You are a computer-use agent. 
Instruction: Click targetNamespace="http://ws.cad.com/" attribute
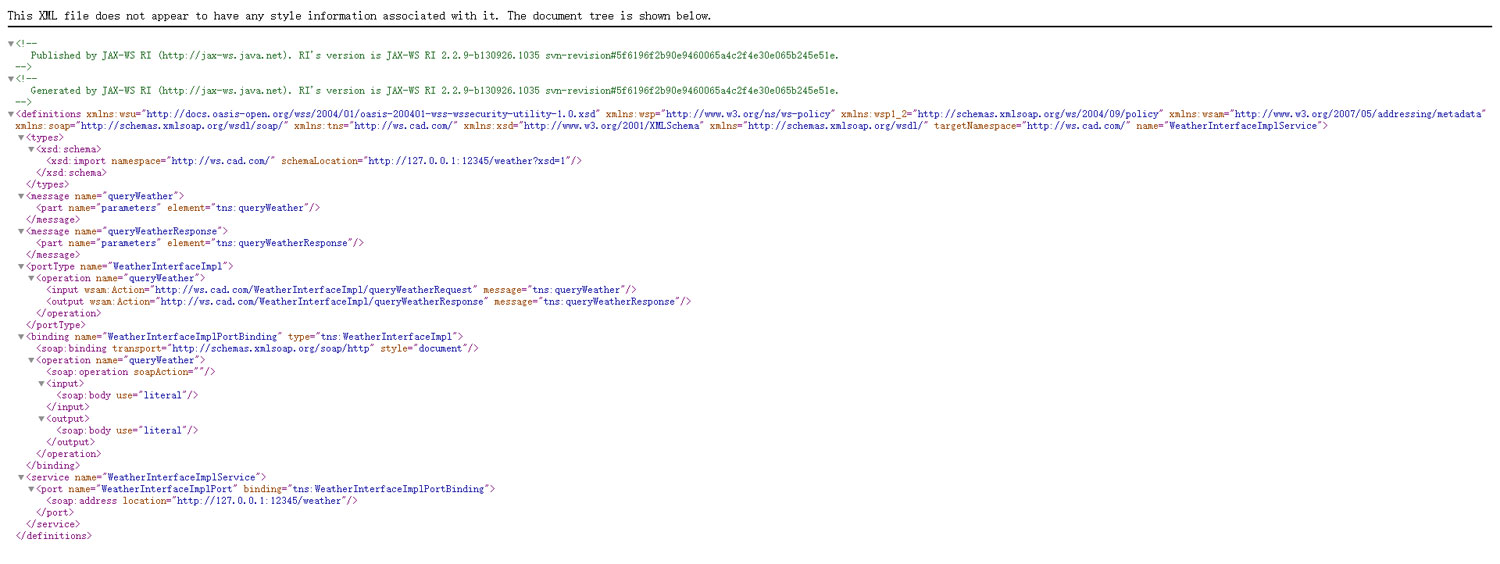point(1032,126)
